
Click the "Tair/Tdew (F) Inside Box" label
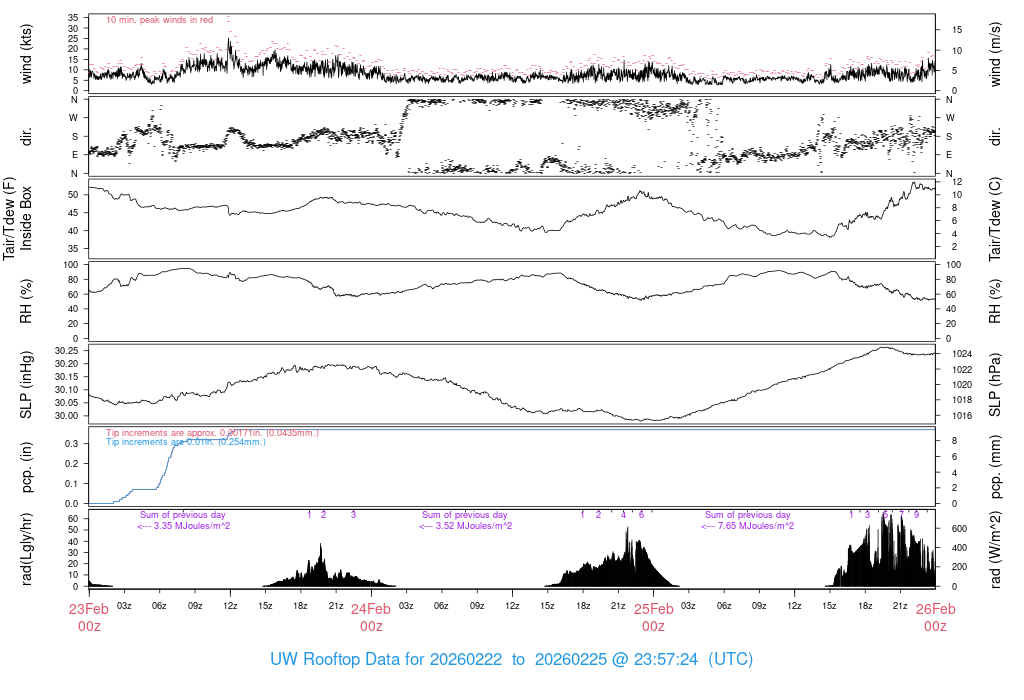tap(17, 218)
